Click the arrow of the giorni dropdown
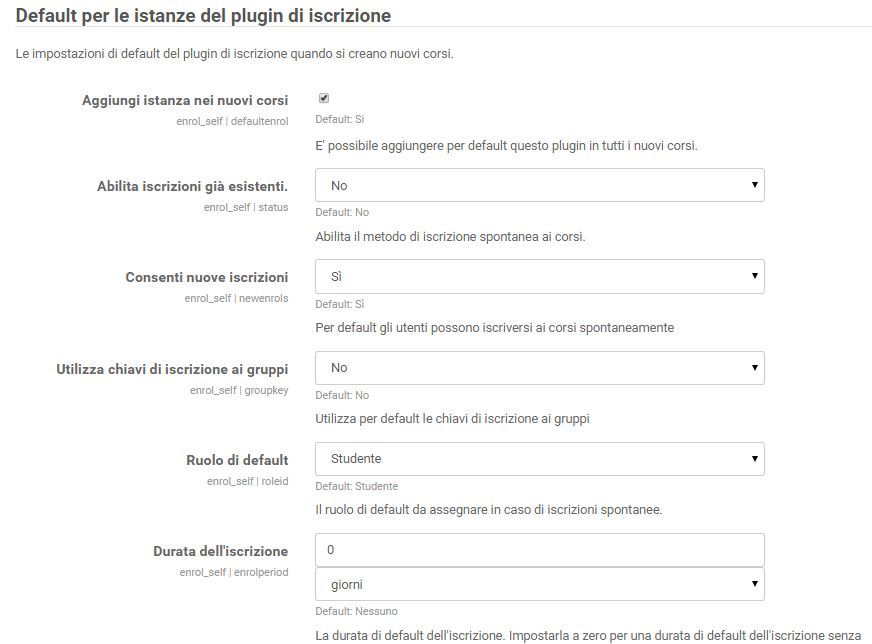This screenshot has width=872, height=644. point(755,584)
